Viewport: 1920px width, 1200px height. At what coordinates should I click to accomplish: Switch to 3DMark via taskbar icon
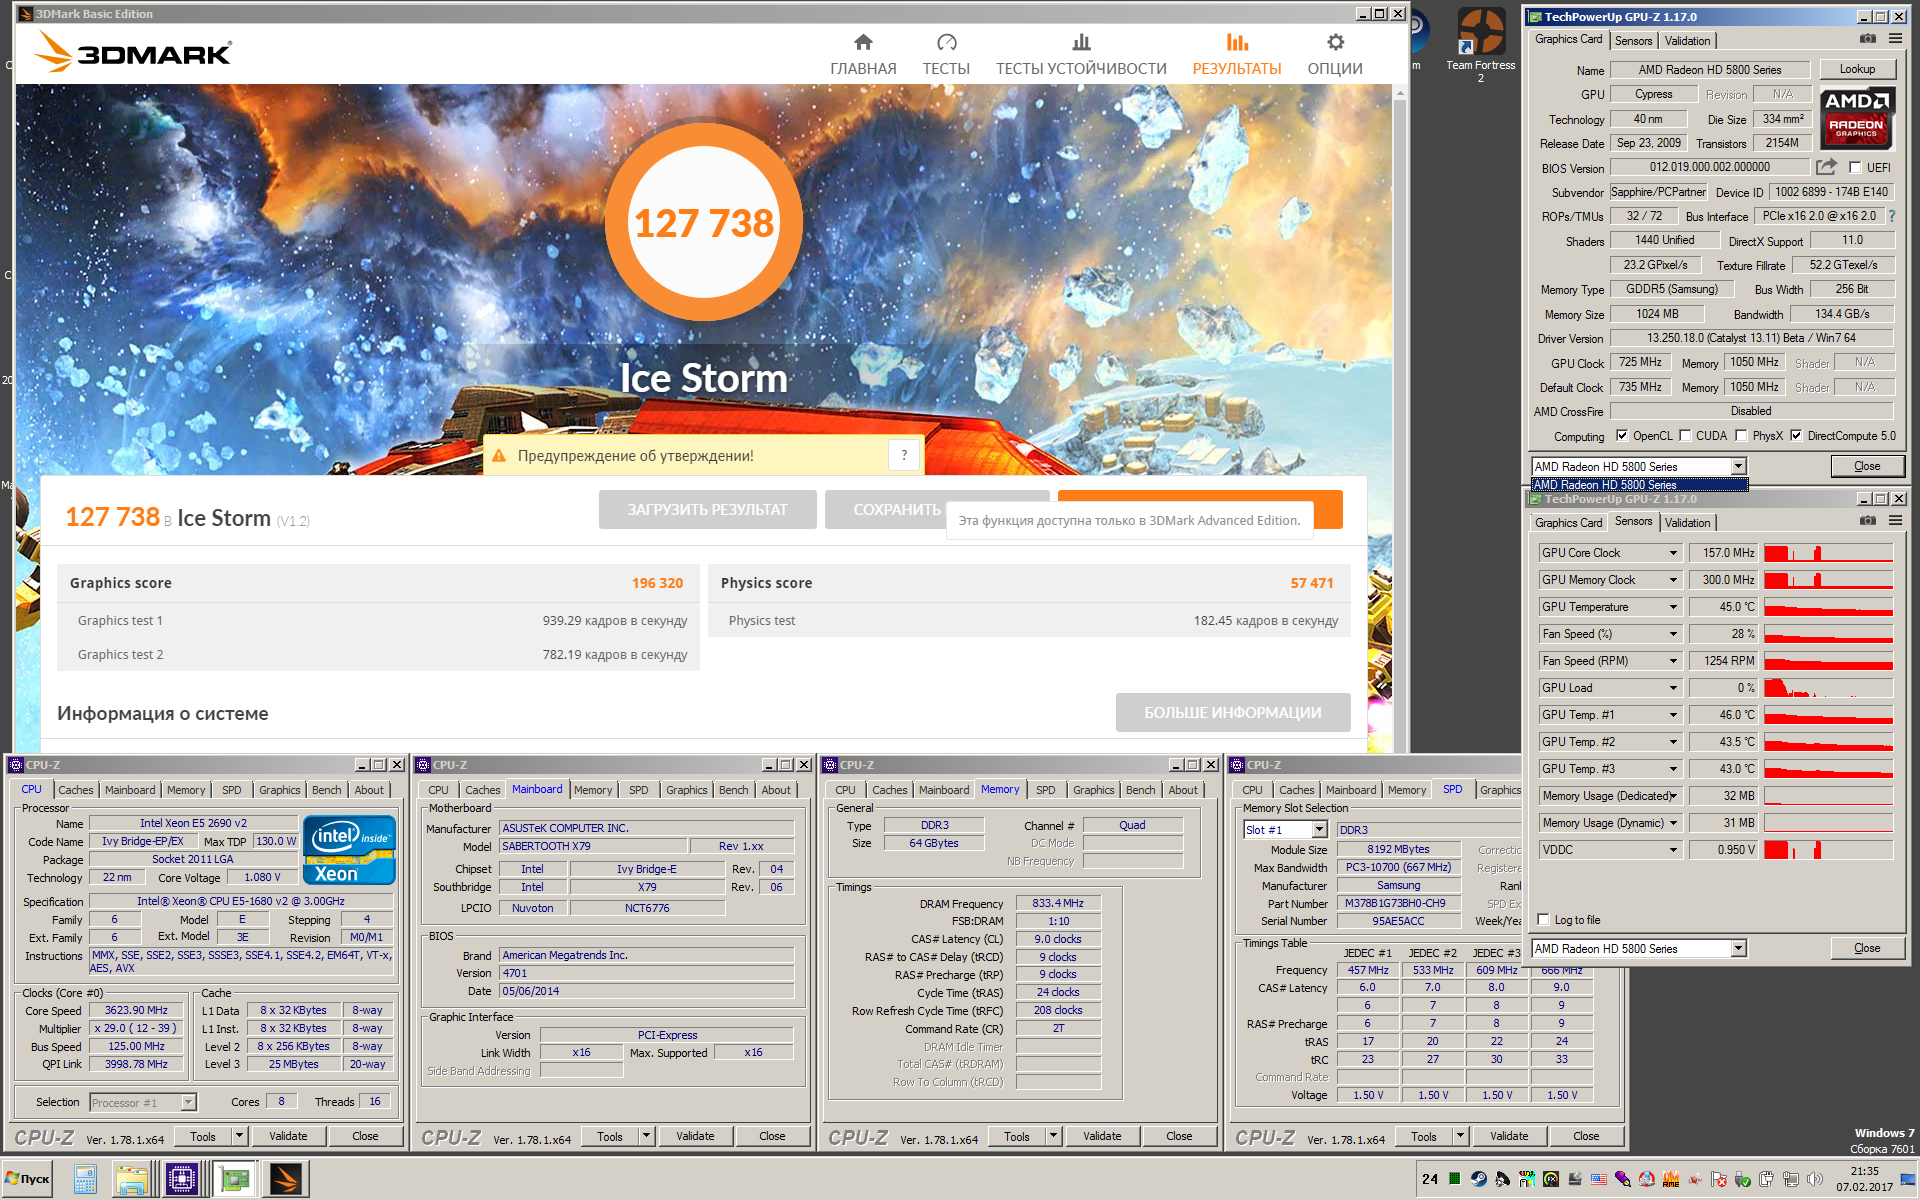pos(285,1180)
